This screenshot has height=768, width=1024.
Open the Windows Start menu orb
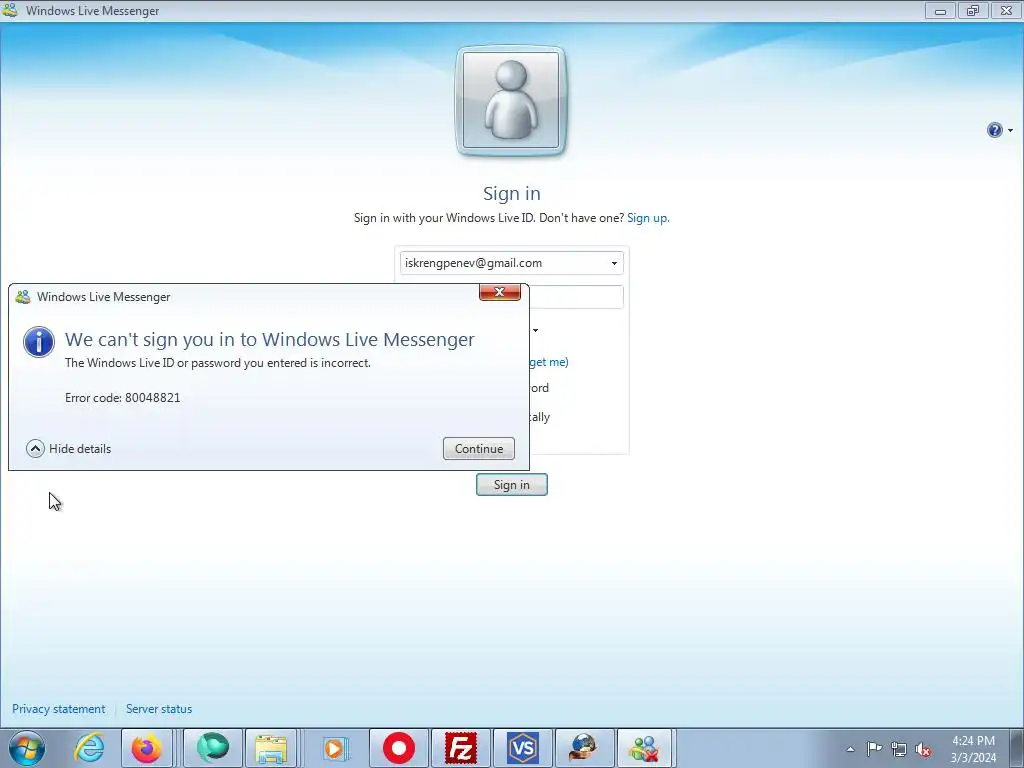click(x=27, y=748)
